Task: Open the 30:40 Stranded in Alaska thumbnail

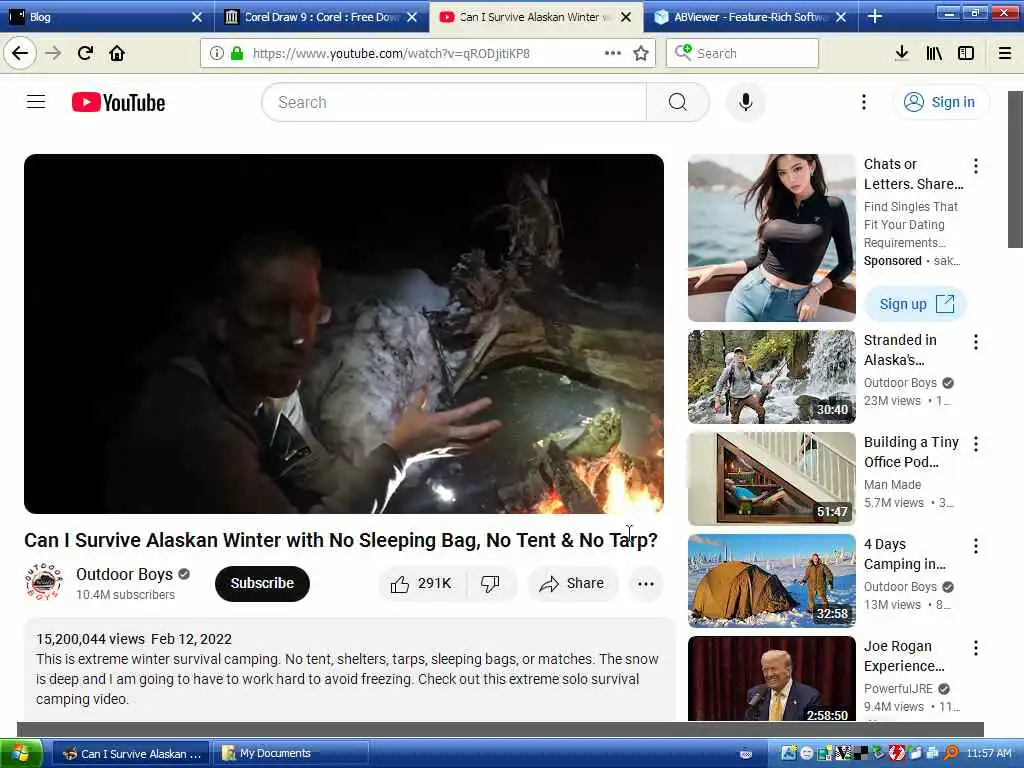Action: point(771,377)
